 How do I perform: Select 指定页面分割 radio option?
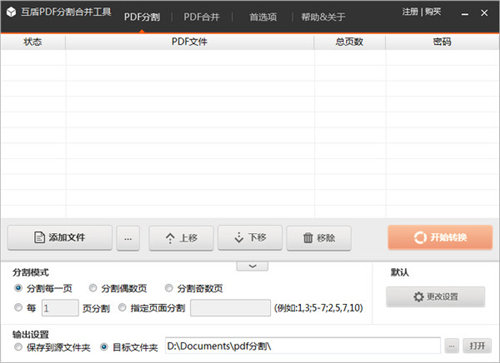122,307
